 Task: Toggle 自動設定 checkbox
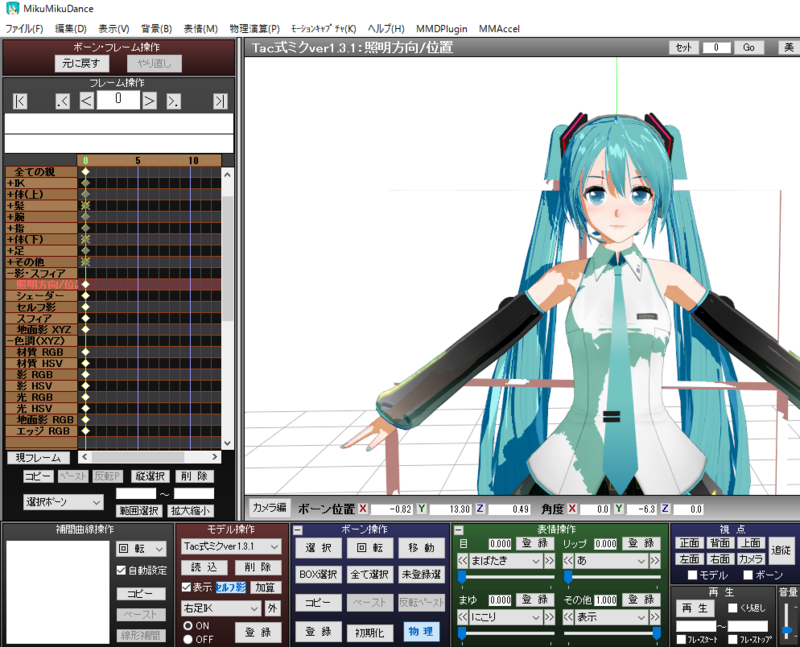coord(121,570)
